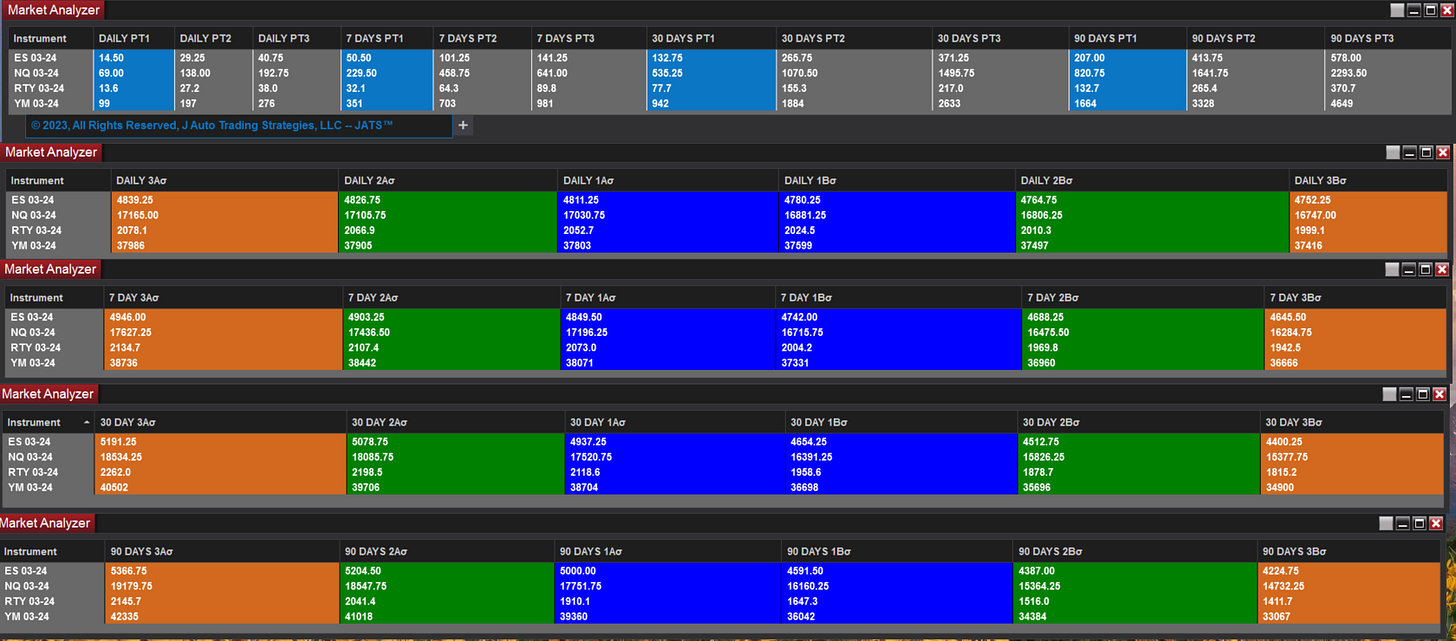Maximize the DAILY PT1 Market Analyzer window
The image size is (1456, 641).
pyautogui.click(x=1431, y=10)
